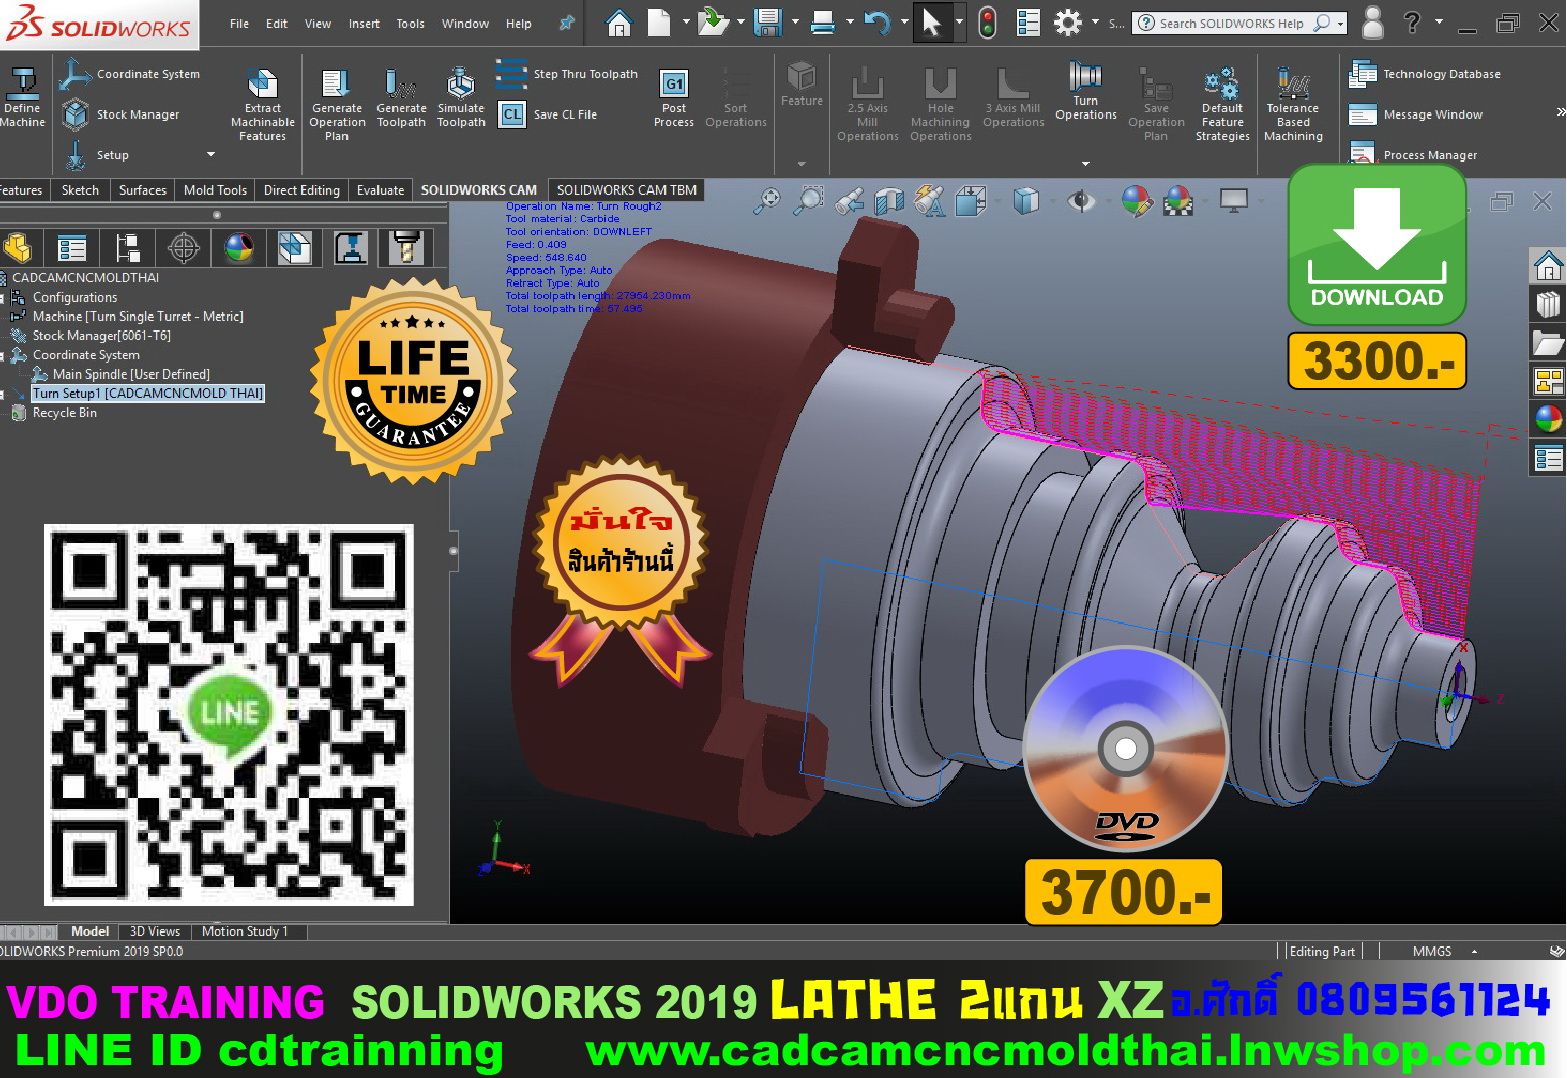Switch to the SOLIDWORKS CAM TBM tab
The width and height of the screenshot is (1567, 1078).
(x=626, y=189)
